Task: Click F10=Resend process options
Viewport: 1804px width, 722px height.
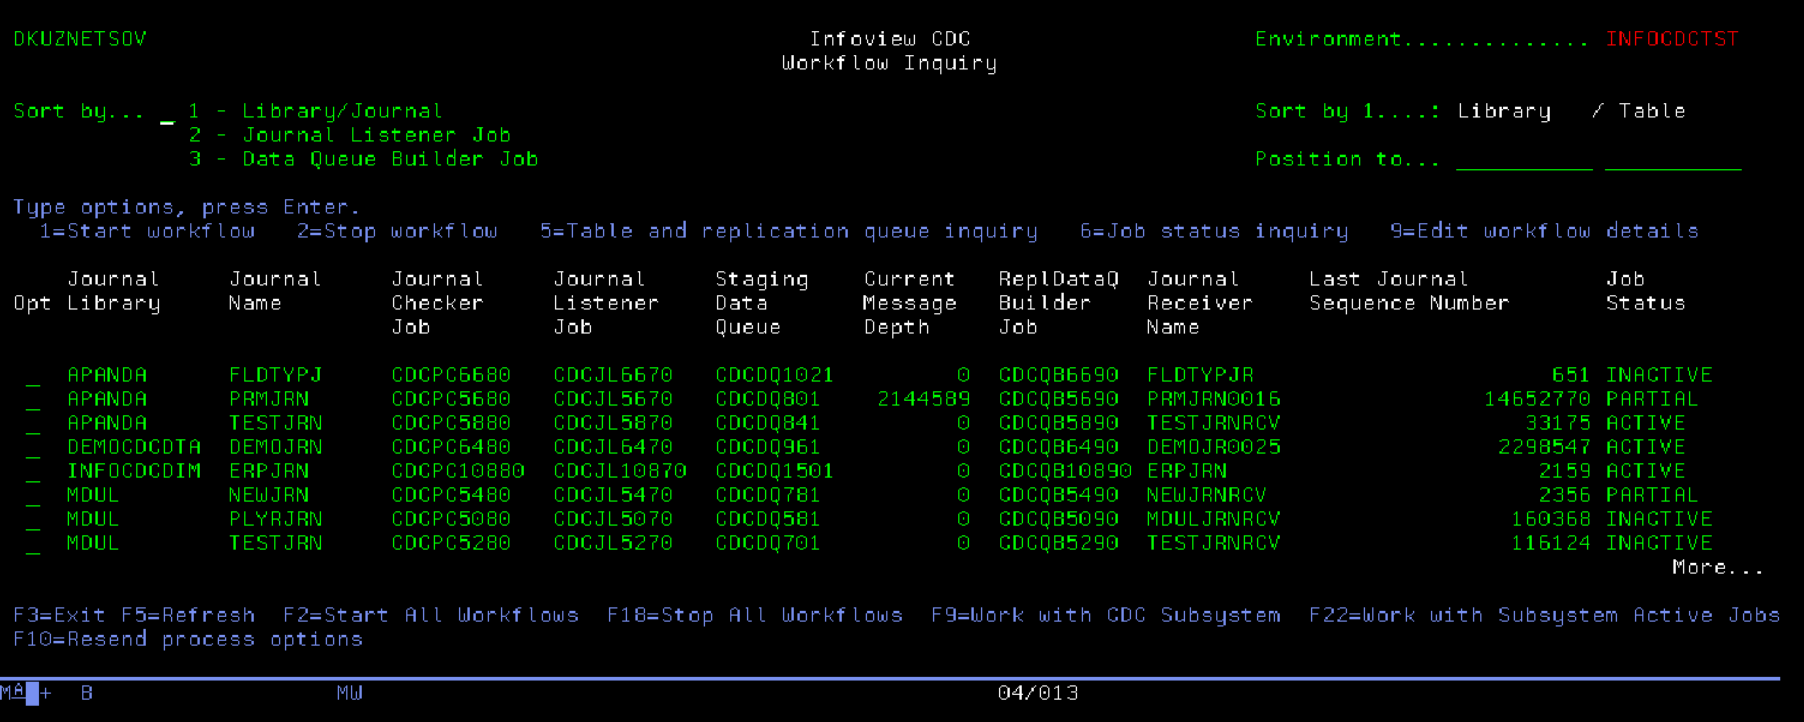Action: point(188,639)
